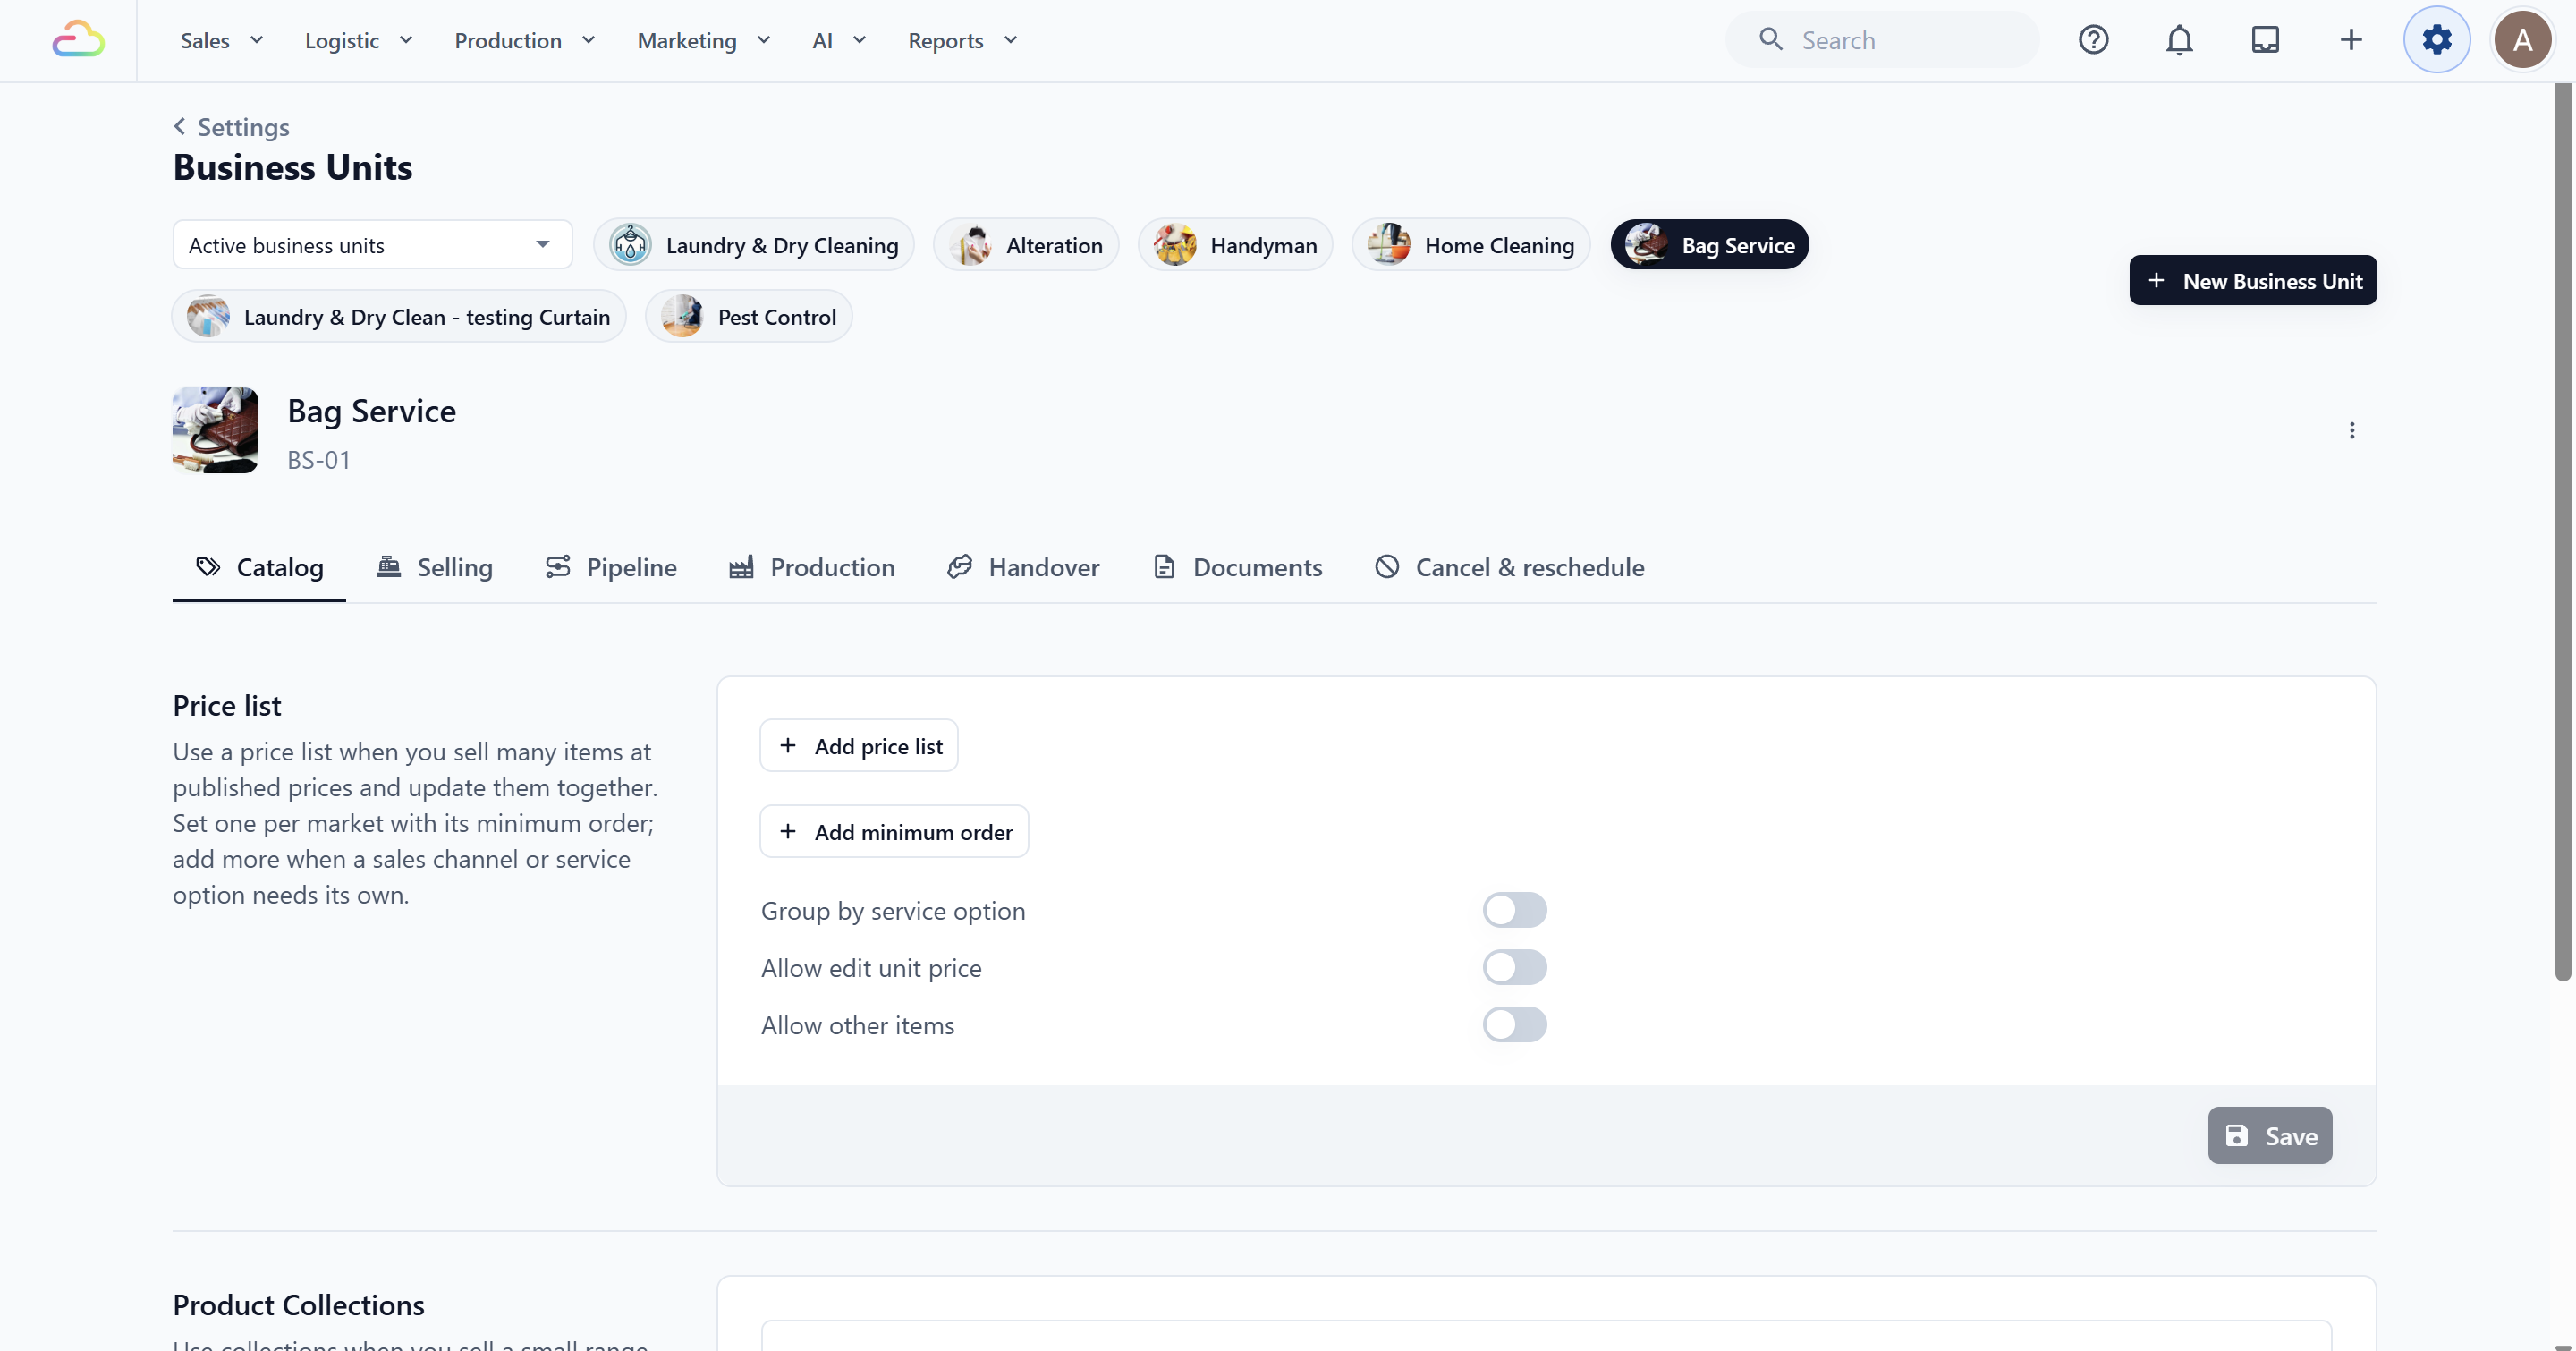Select the Bag Service chip
This screenshot has height=1351, width=2576.
(x=1710, y=245)
